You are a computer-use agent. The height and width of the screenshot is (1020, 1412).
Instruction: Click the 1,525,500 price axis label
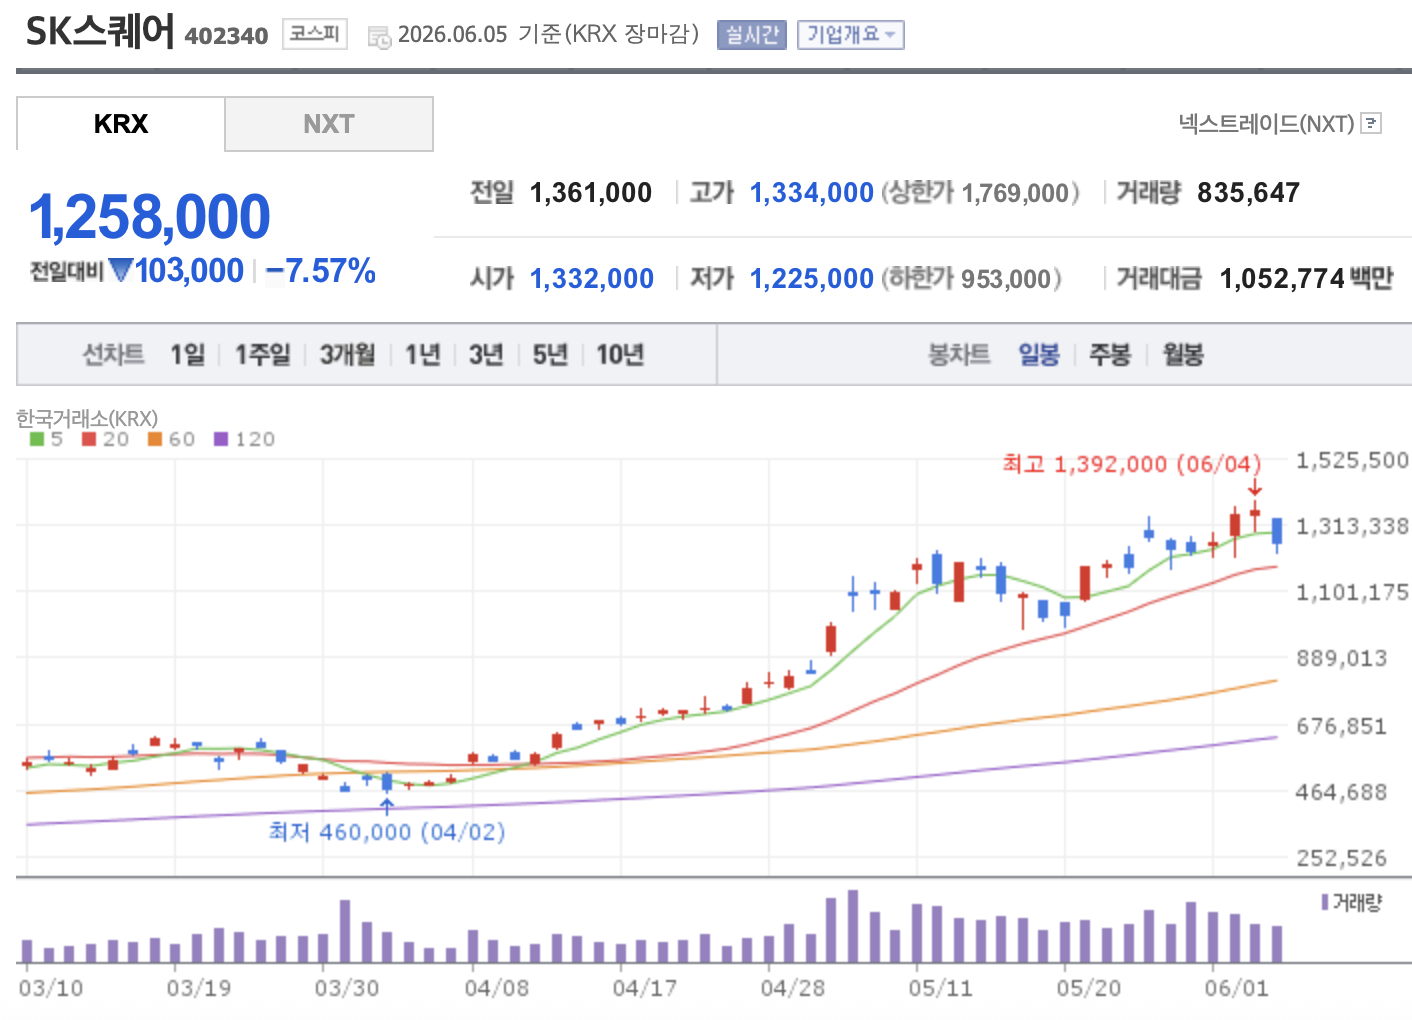point(1352,460)
